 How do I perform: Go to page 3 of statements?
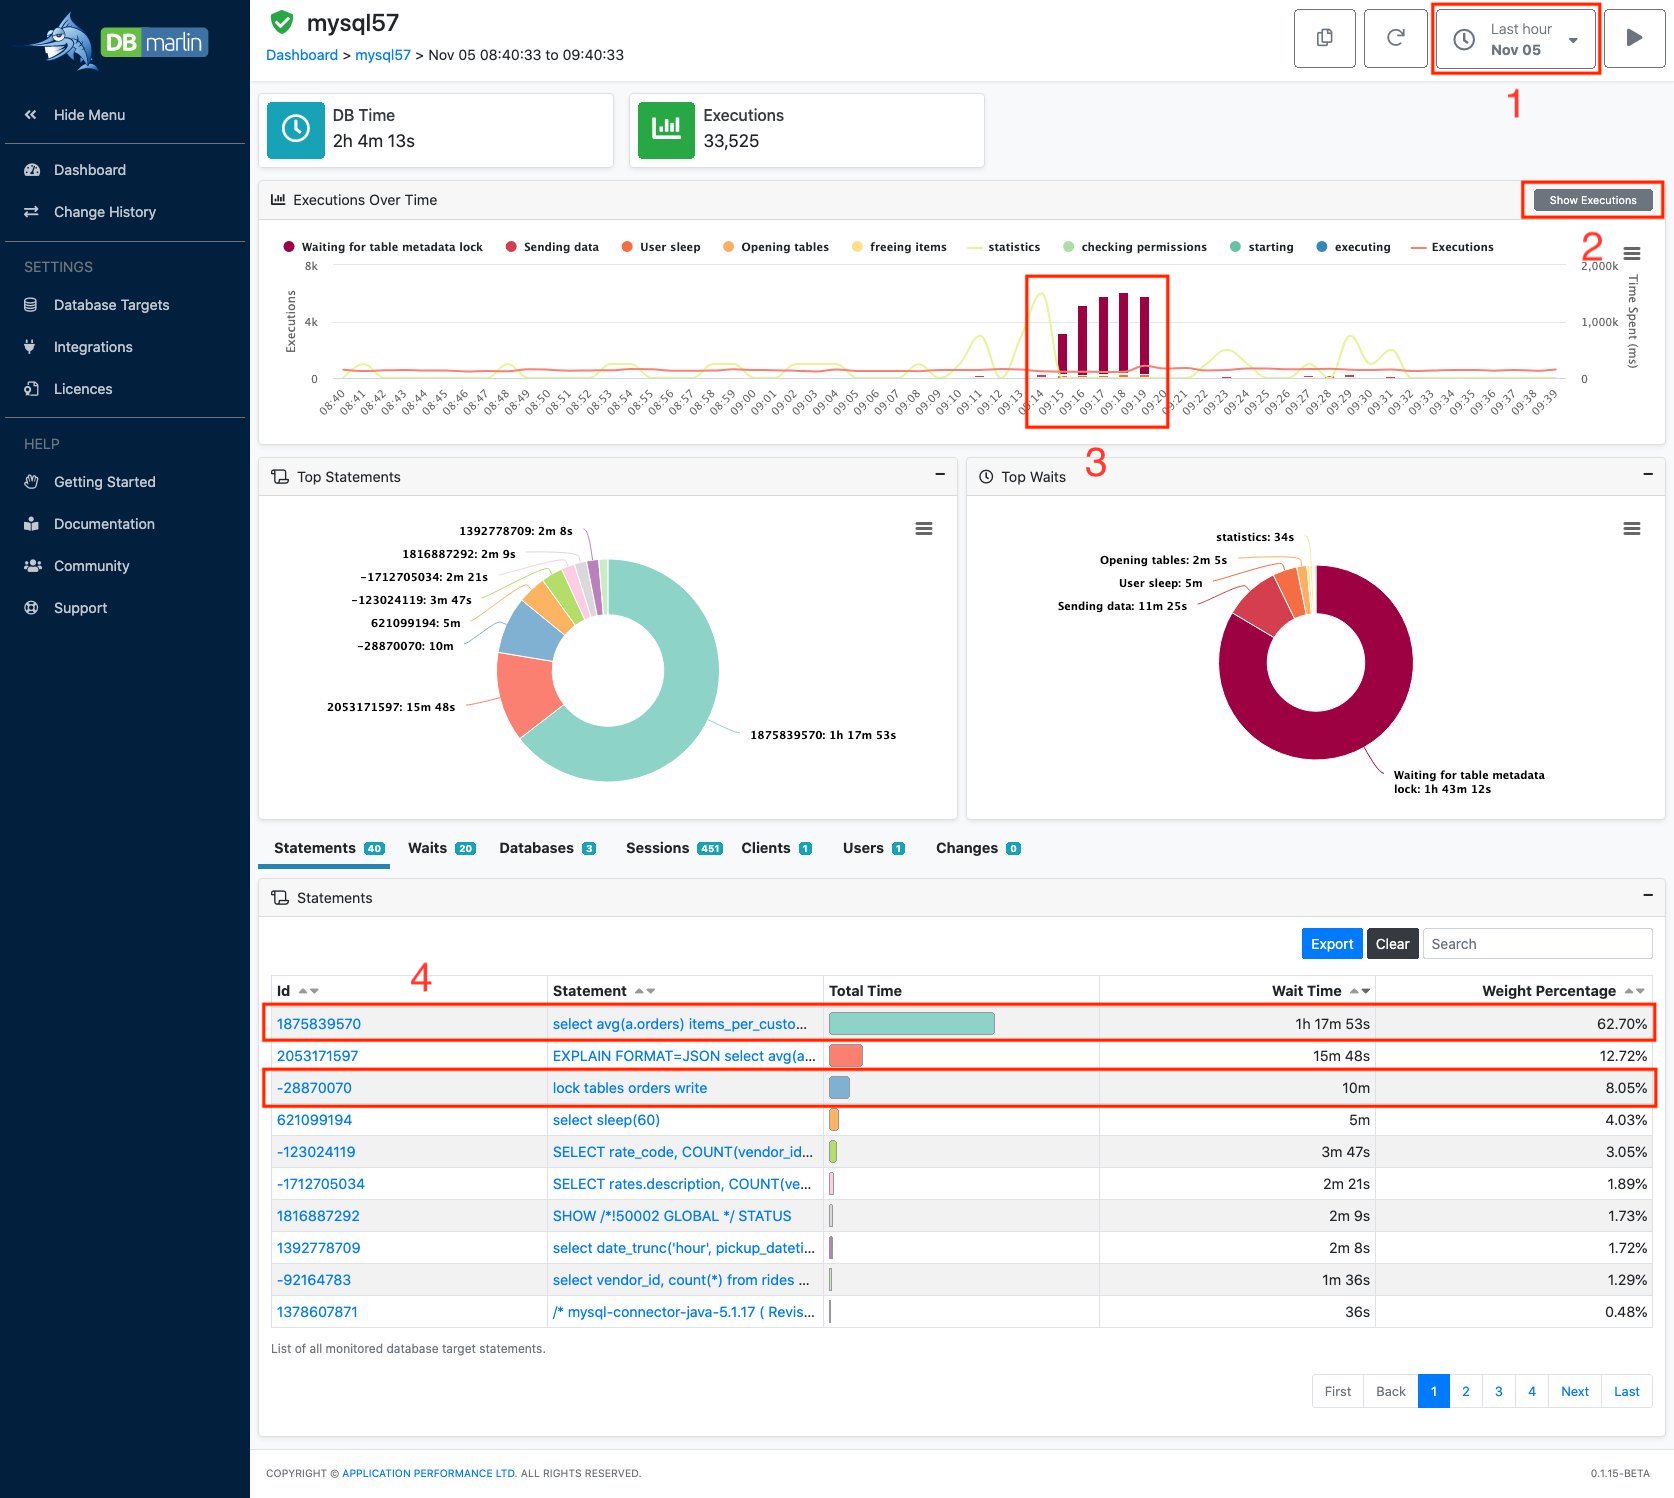tap(1499, 1391)
